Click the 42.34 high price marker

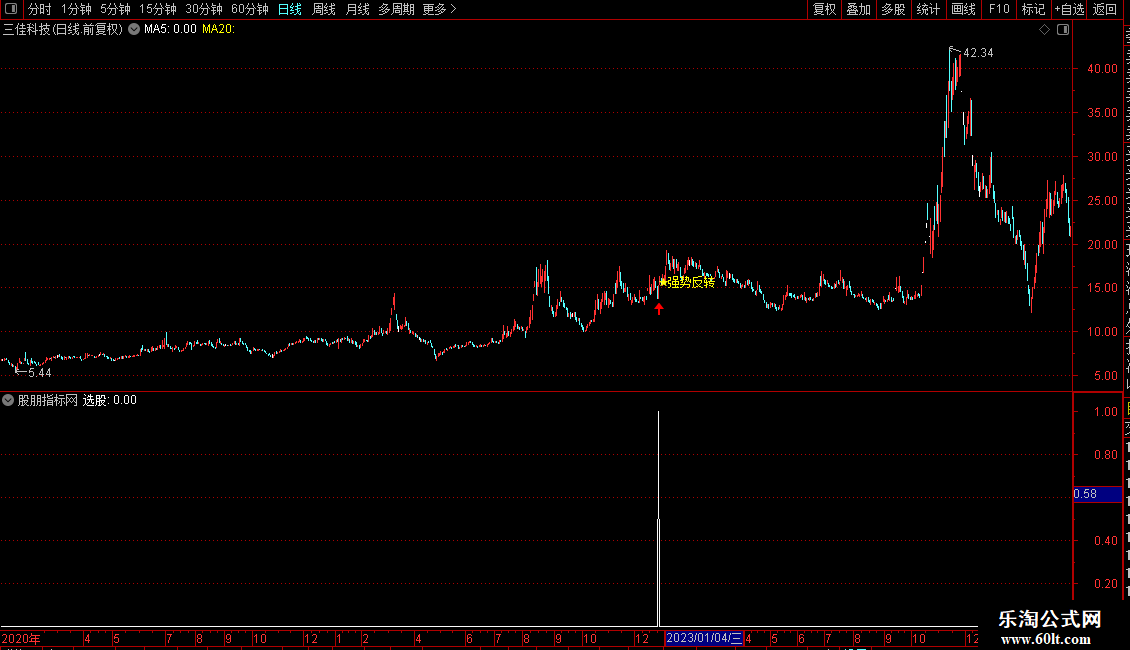978,53
